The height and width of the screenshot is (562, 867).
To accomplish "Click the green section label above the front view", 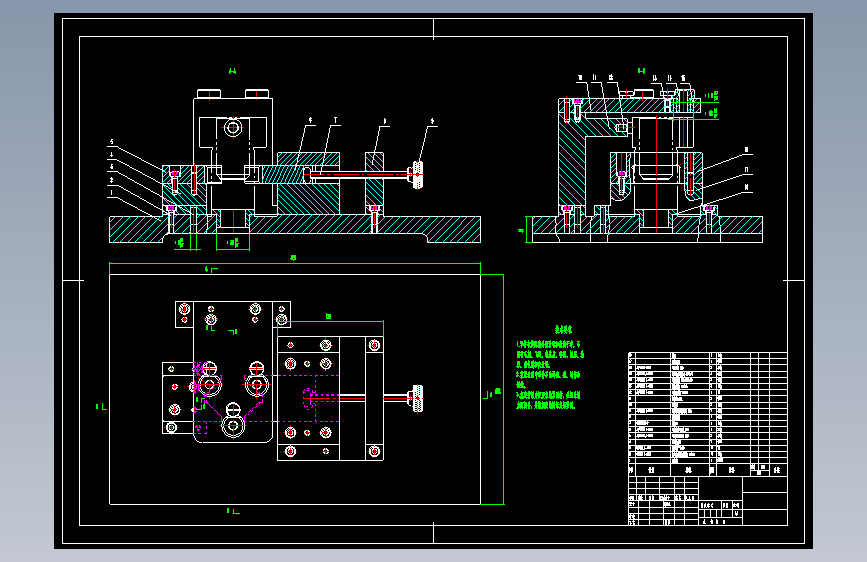I will (x=233, y=71).
